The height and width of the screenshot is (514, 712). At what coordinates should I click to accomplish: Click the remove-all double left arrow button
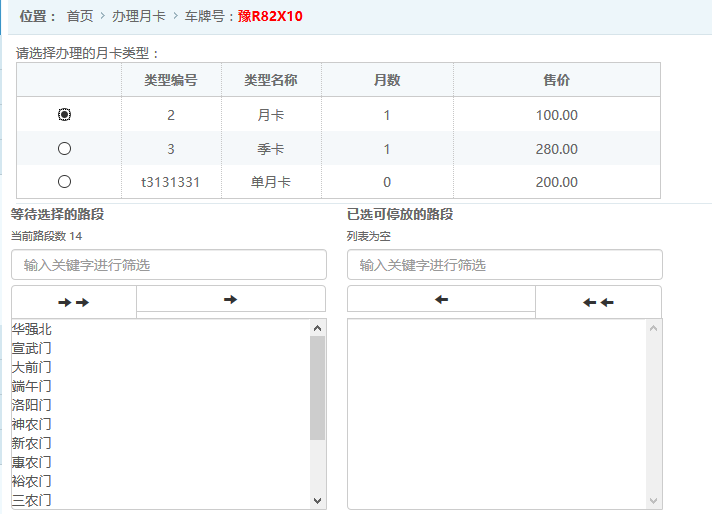click(598, 302)
